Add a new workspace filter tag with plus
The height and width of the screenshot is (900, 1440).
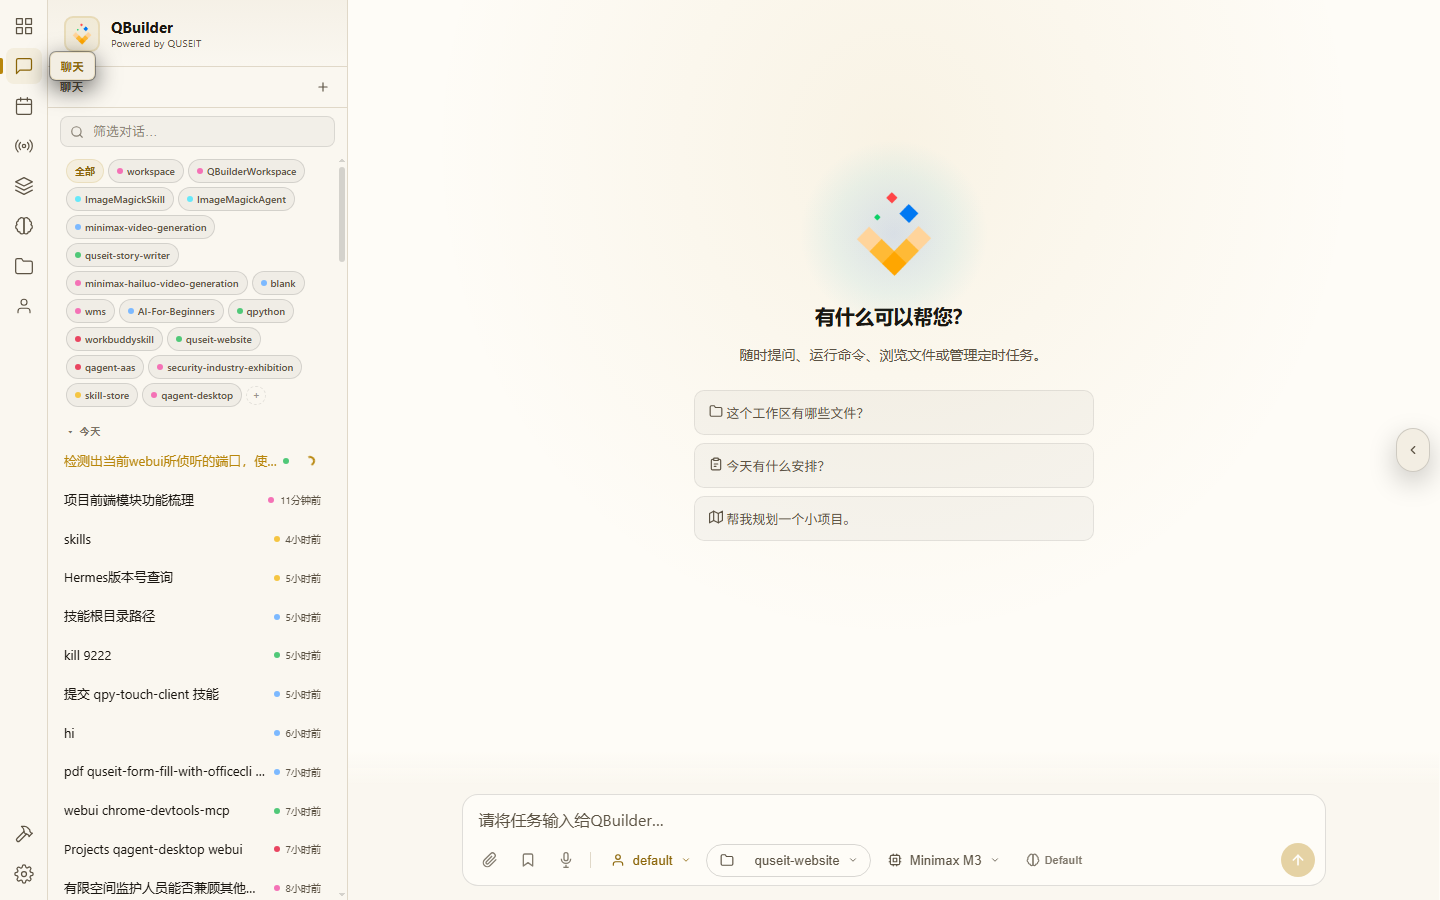pyautogui.click(x=256, y=395)
